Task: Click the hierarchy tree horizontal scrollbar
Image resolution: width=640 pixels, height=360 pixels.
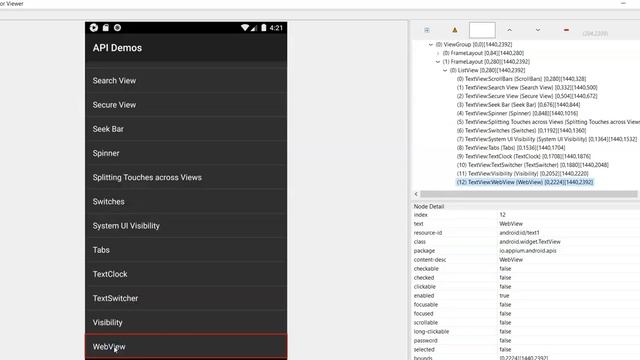Action: (529, 194)
